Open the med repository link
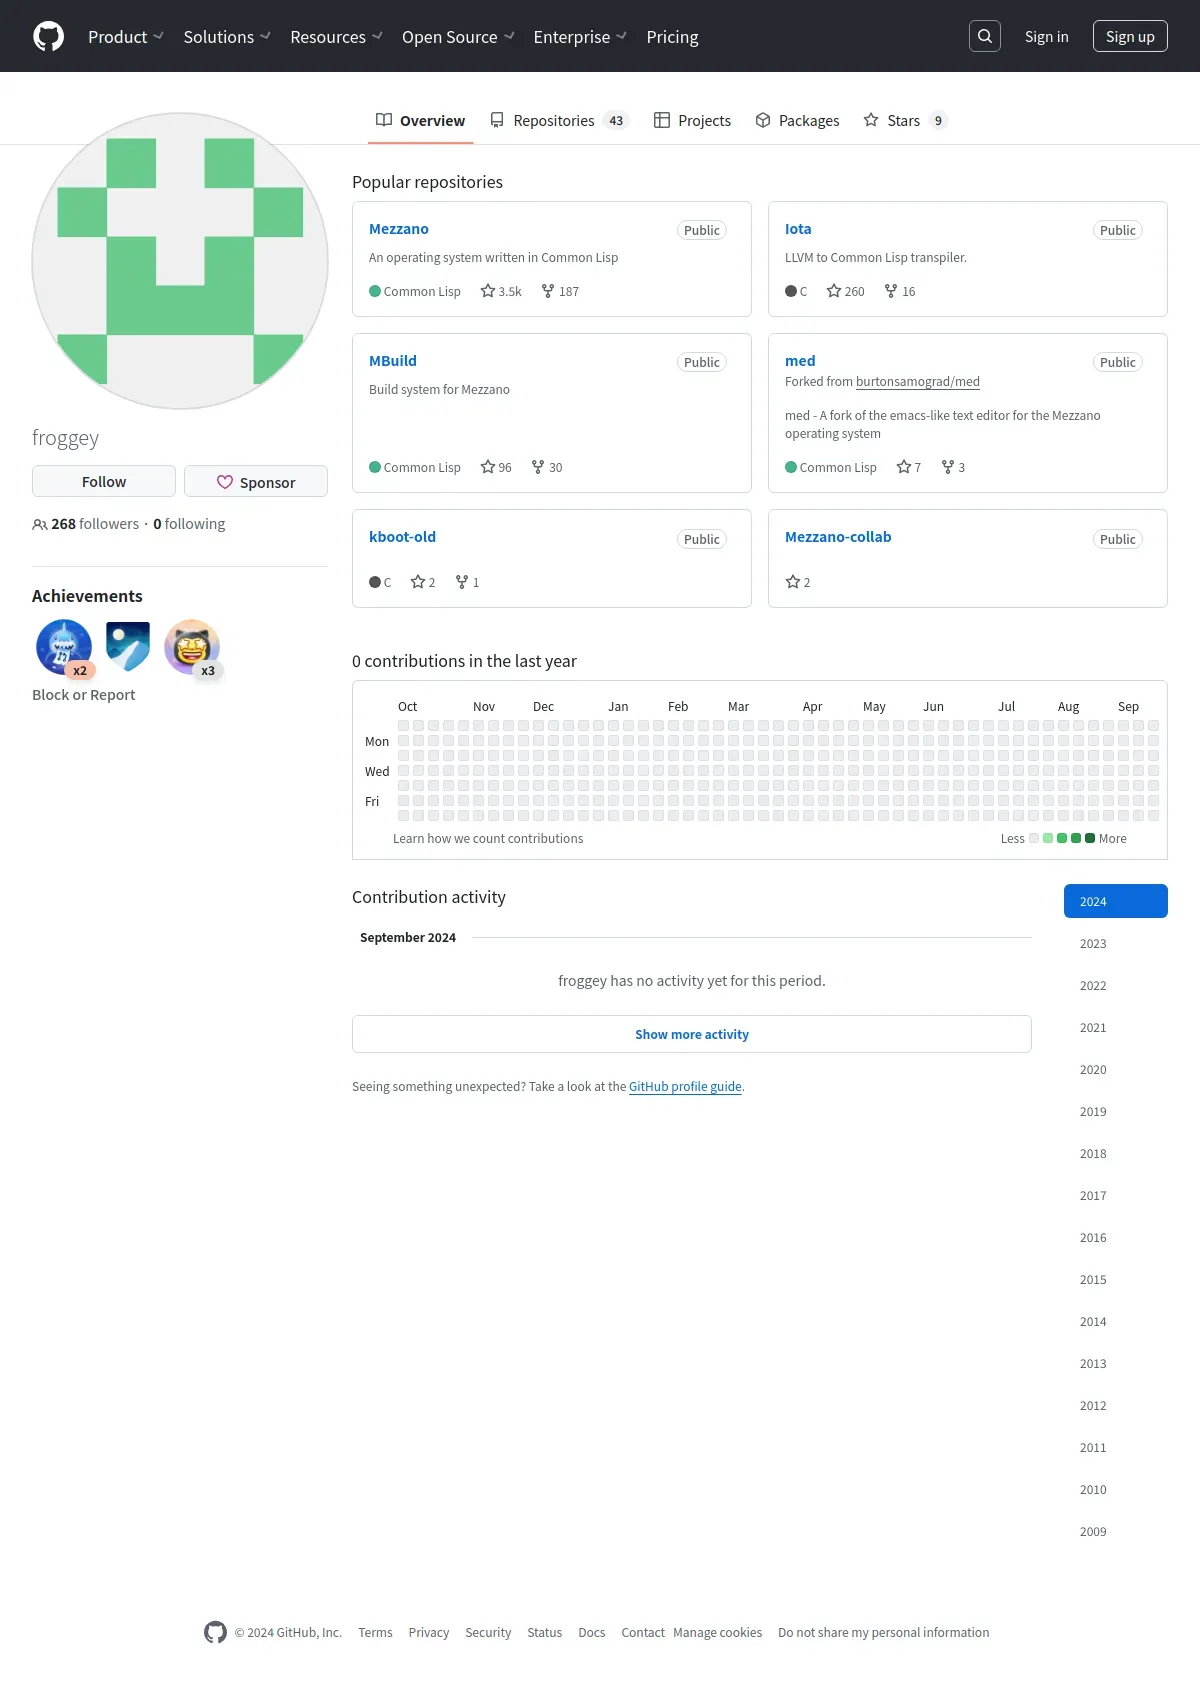The width and height of the screenshot is (1200, 1685). point(800,361)
